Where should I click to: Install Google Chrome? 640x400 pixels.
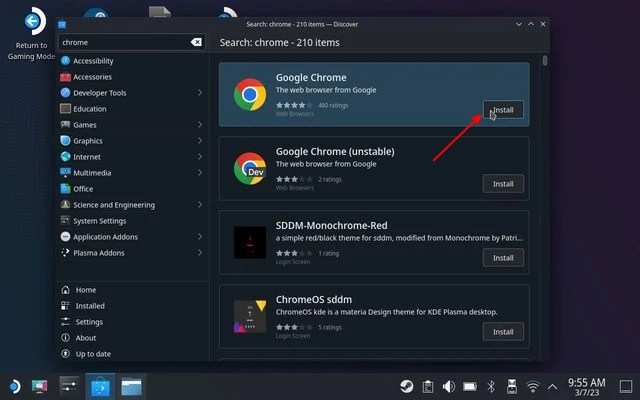(x=503, y=110)
